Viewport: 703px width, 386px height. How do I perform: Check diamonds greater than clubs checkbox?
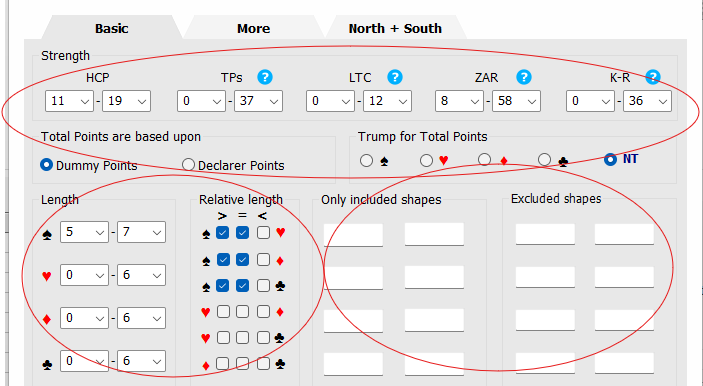pyautogui.click(x=223, y=364)
